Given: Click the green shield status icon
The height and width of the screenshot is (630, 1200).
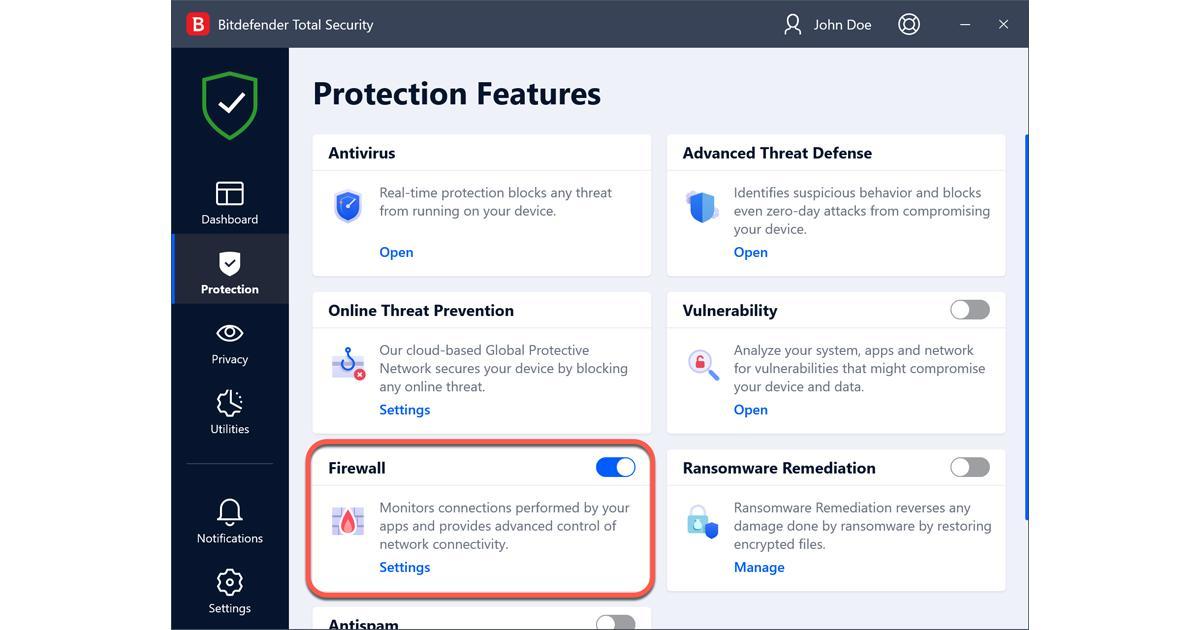Looking at the screenshot, I should click(230, 105).
